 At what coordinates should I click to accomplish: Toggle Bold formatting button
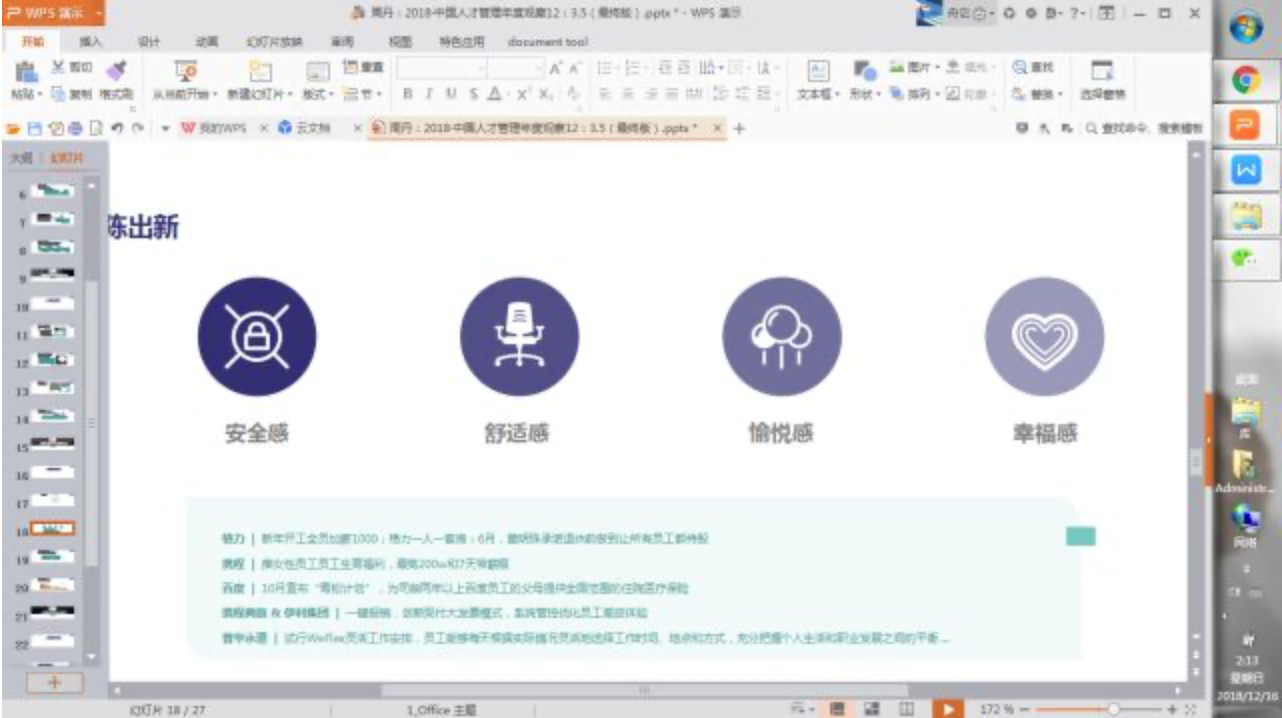(x=408, y=93)
